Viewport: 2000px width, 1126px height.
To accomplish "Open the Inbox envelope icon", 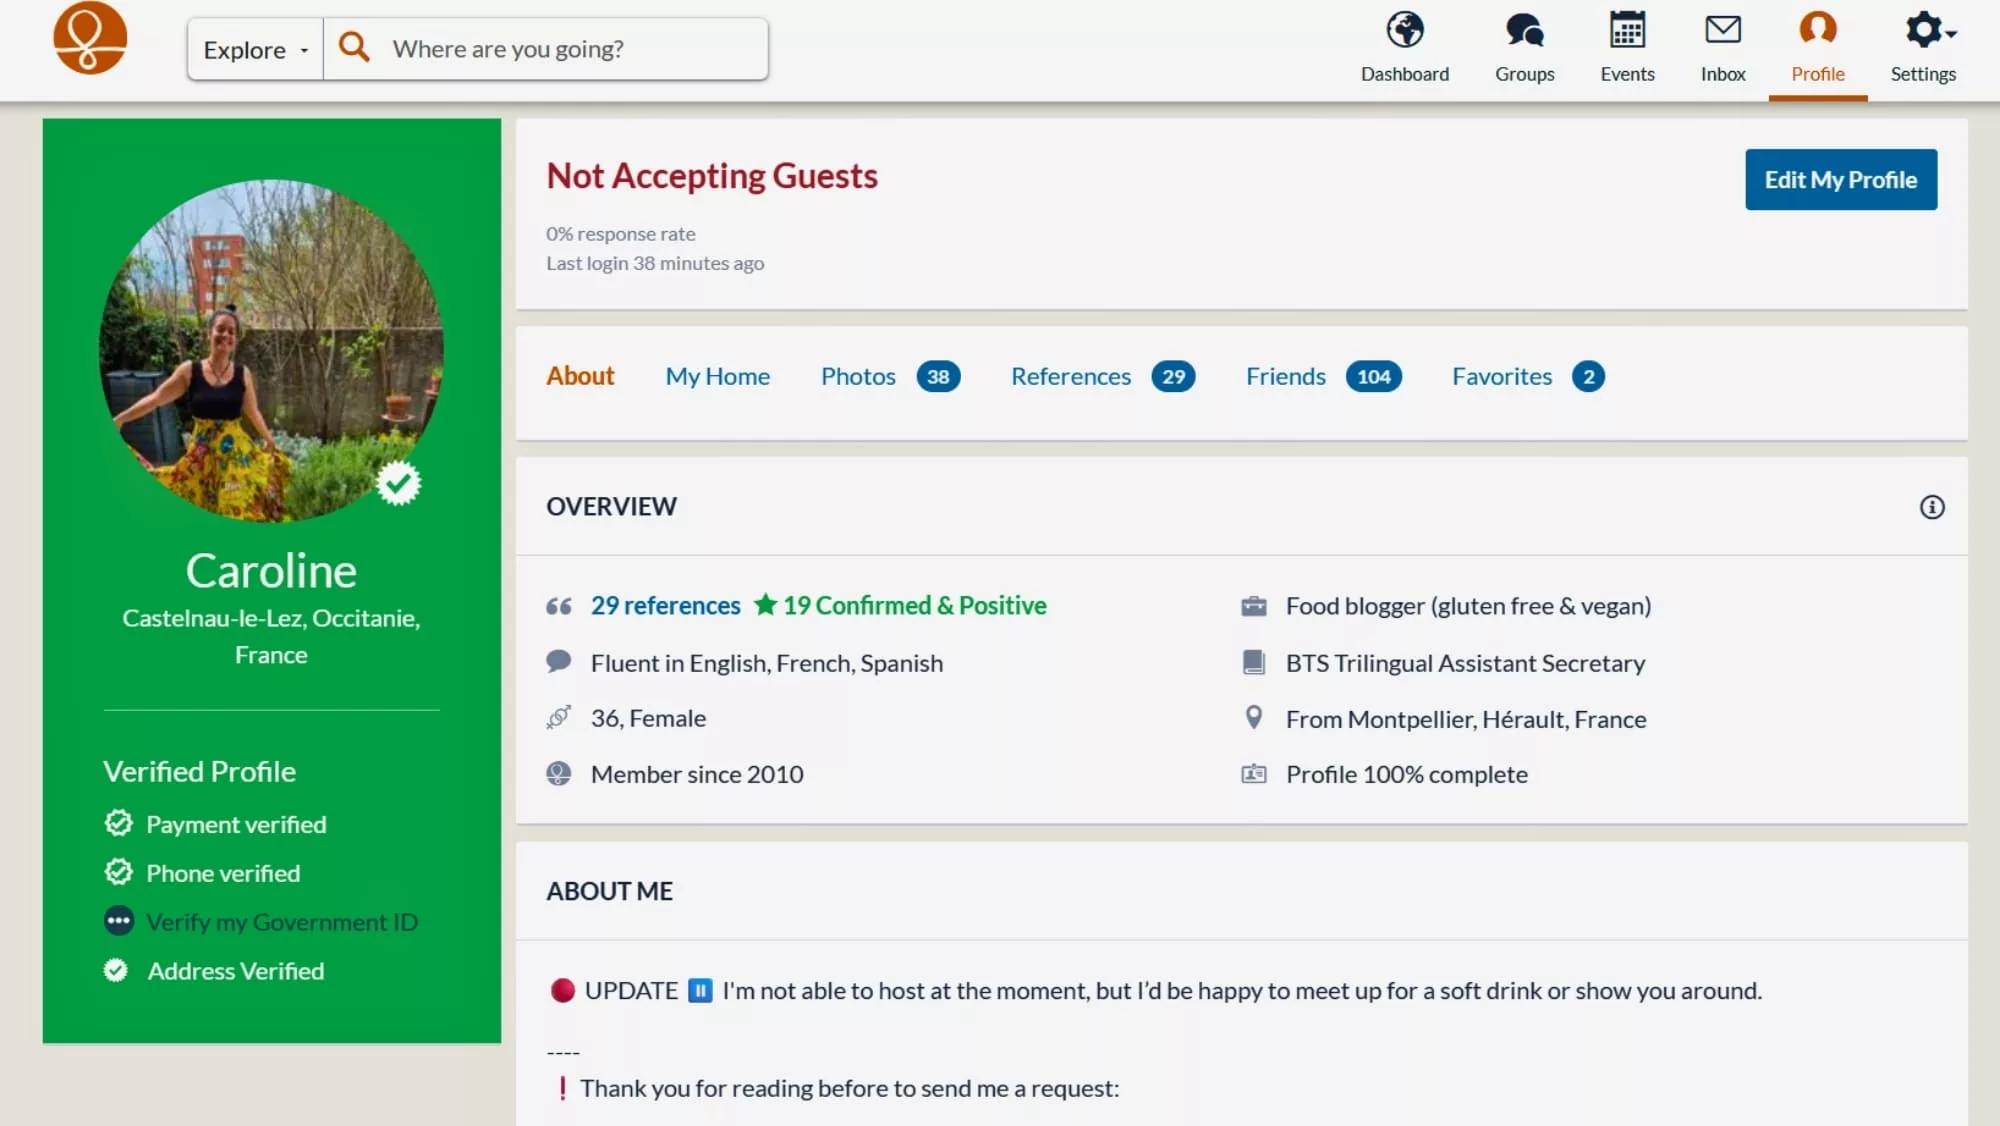I will point(1722,30).
